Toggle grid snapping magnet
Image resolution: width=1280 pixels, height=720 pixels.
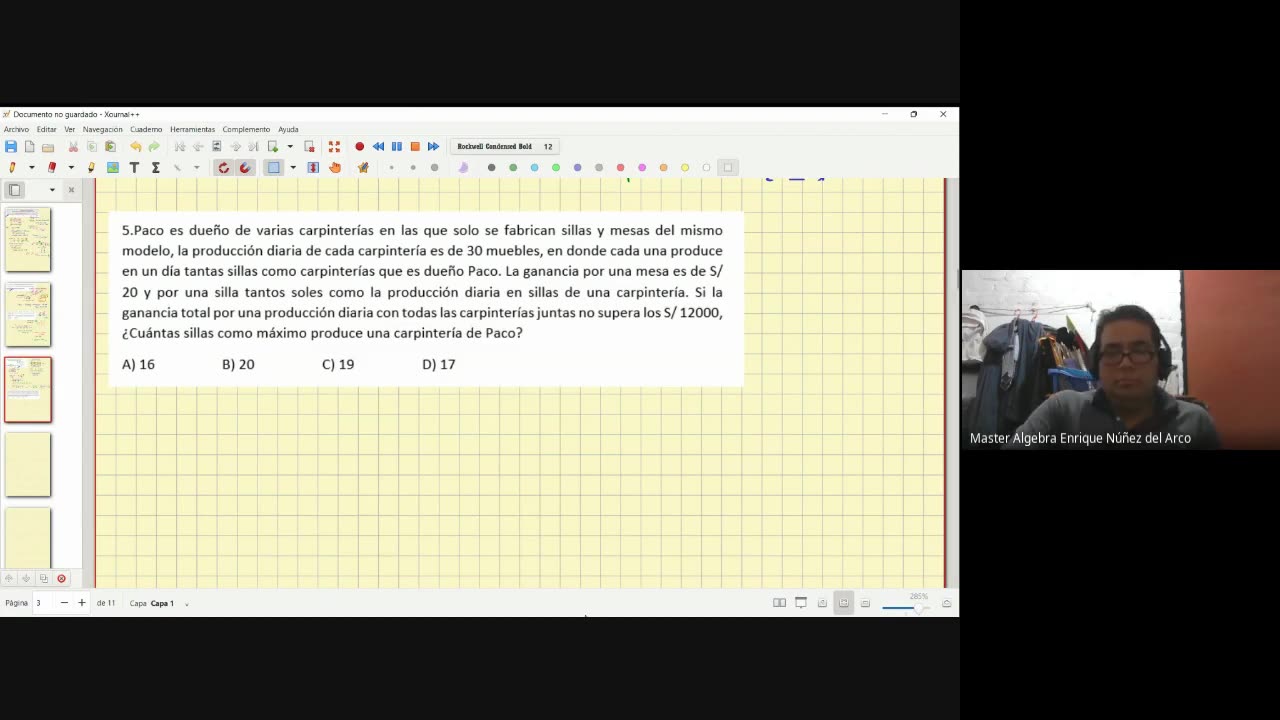click(x=245, y=168)
